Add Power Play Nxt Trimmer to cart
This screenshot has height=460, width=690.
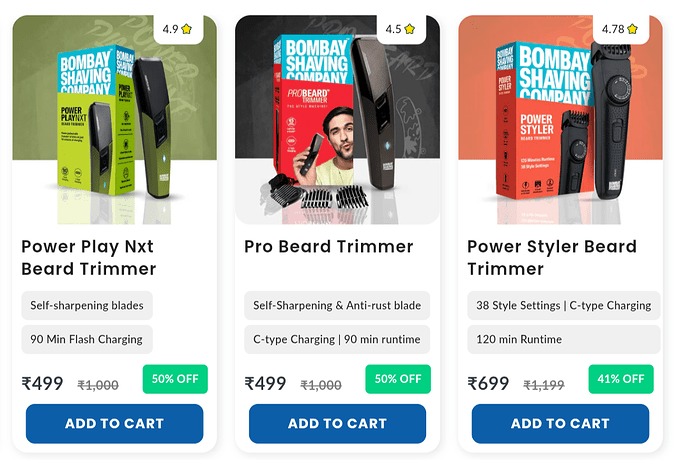click(x=114, y=423)
